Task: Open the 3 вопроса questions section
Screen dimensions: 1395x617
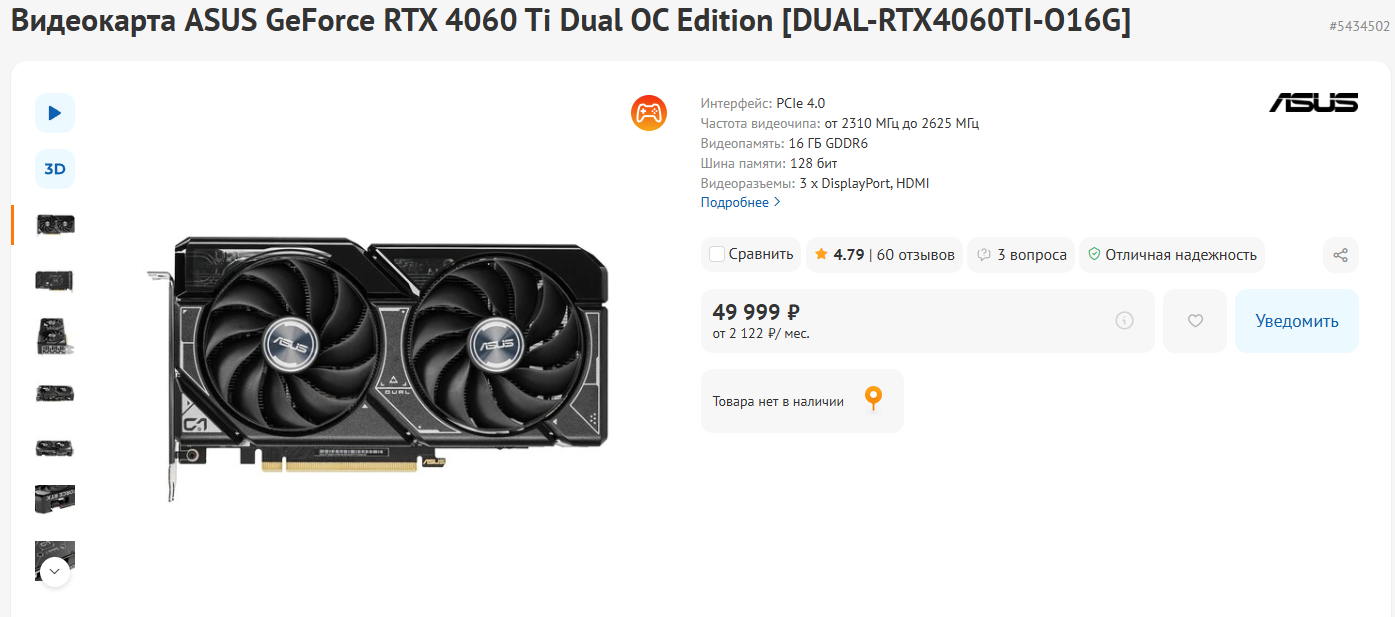Action: [x=1021, y=255]
